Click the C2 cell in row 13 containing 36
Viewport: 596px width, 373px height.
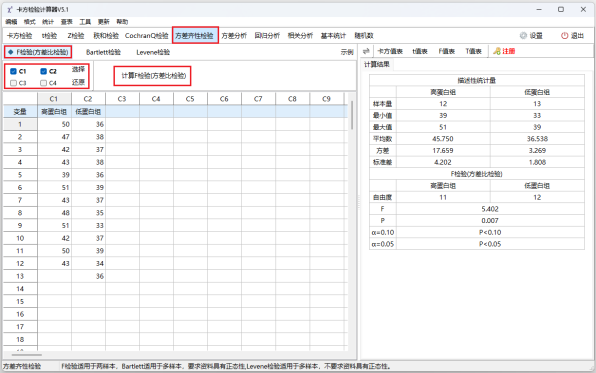point(88,276)
